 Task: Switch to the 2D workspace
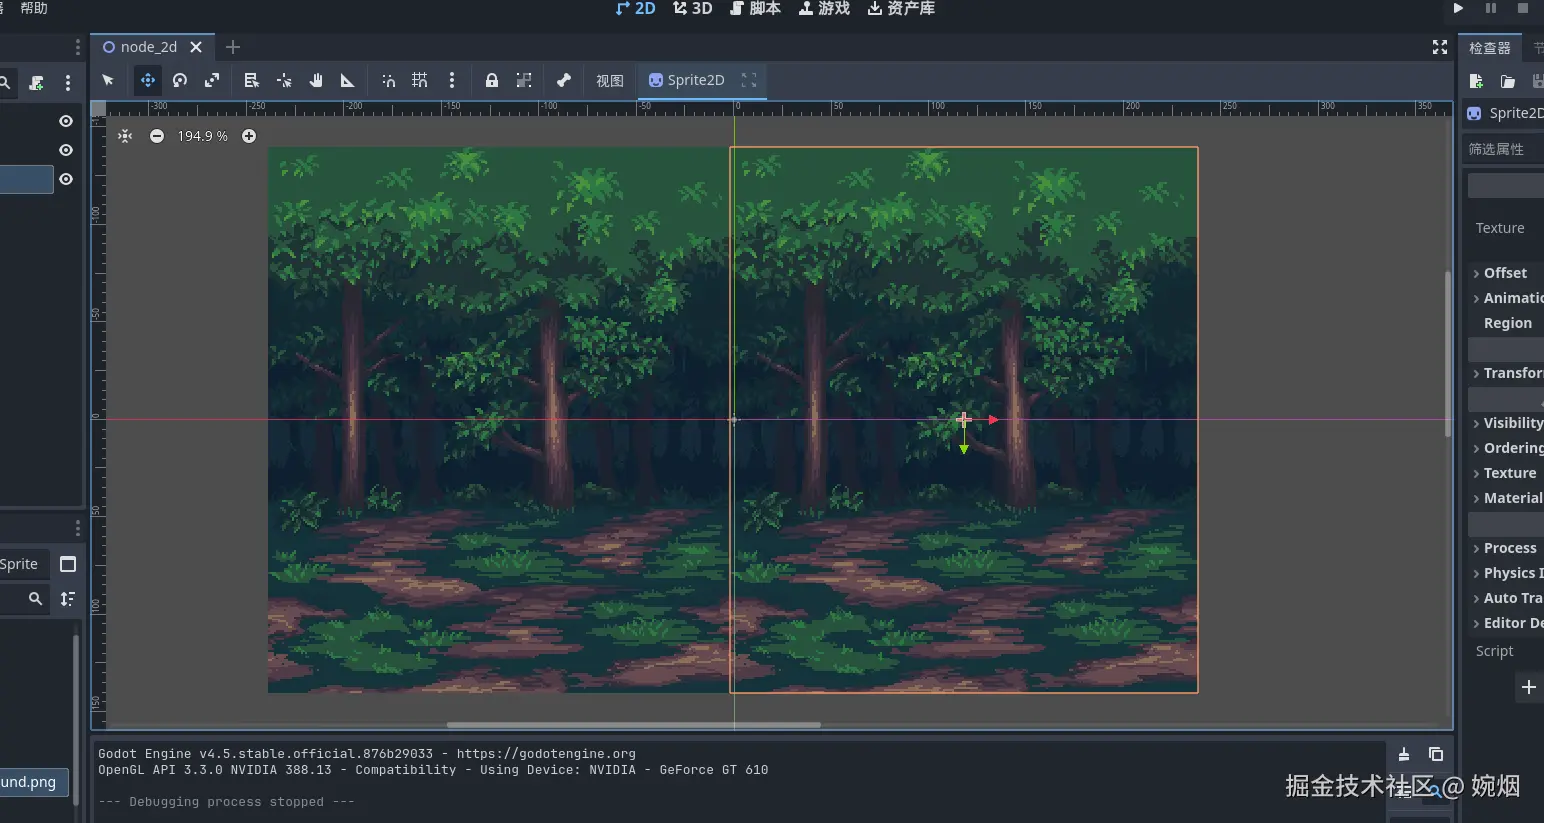click(x=636, y=8)
